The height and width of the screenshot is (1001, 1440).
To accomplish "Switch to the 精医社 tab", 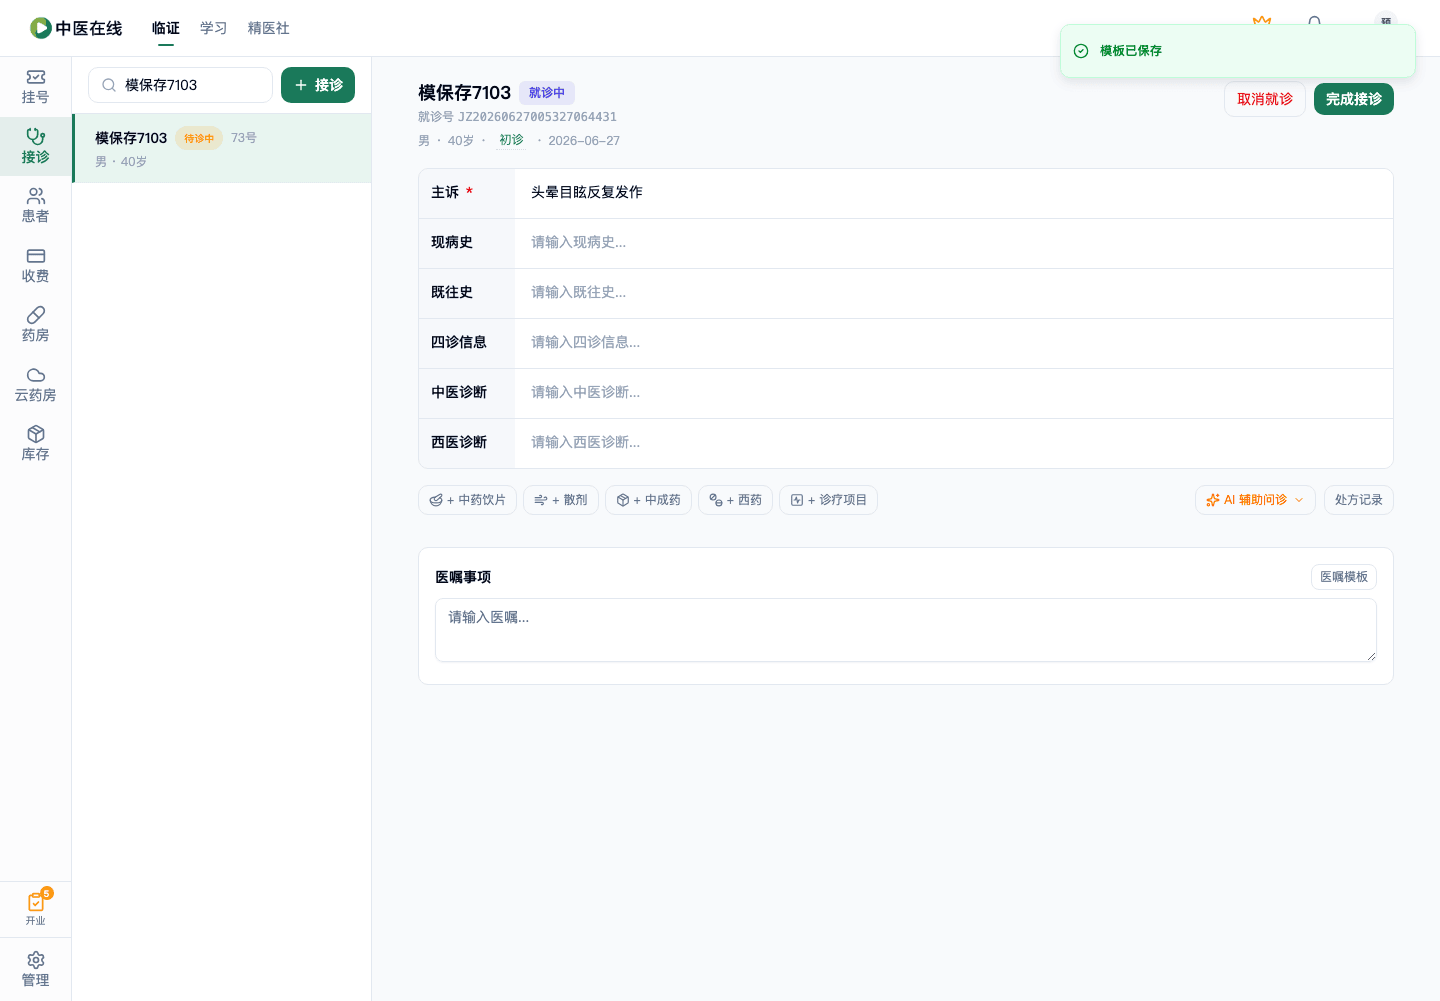I will pyautogui.click(x=269, y=28).
